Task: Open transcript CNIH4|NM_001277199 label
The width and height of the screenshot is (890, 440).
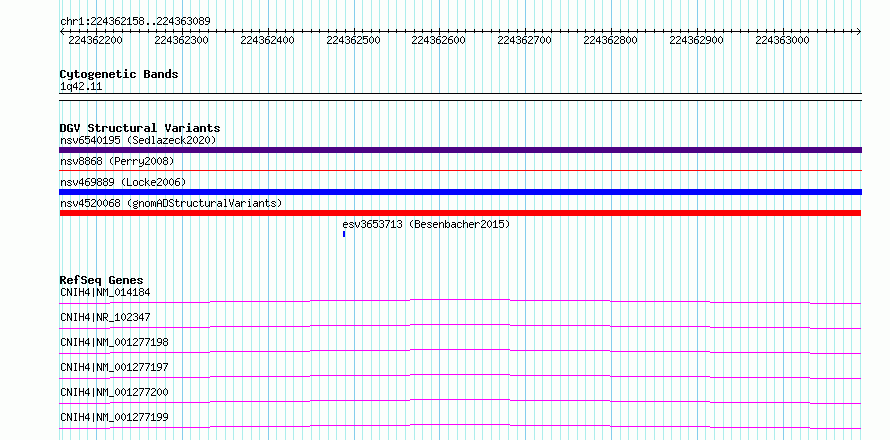Action: click(x=114, y=417)
